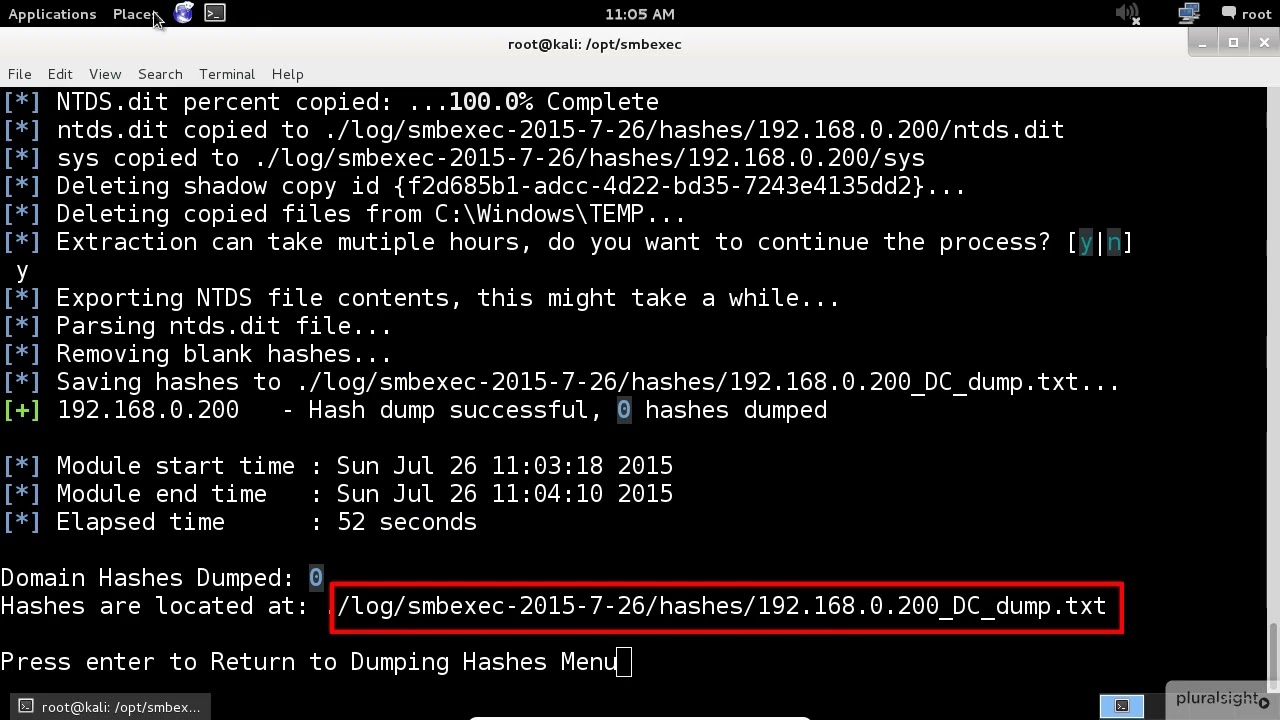Click the 'Hash dump successful' line
This screenshot has width=1280, height=720.
[x=415, y=410]
